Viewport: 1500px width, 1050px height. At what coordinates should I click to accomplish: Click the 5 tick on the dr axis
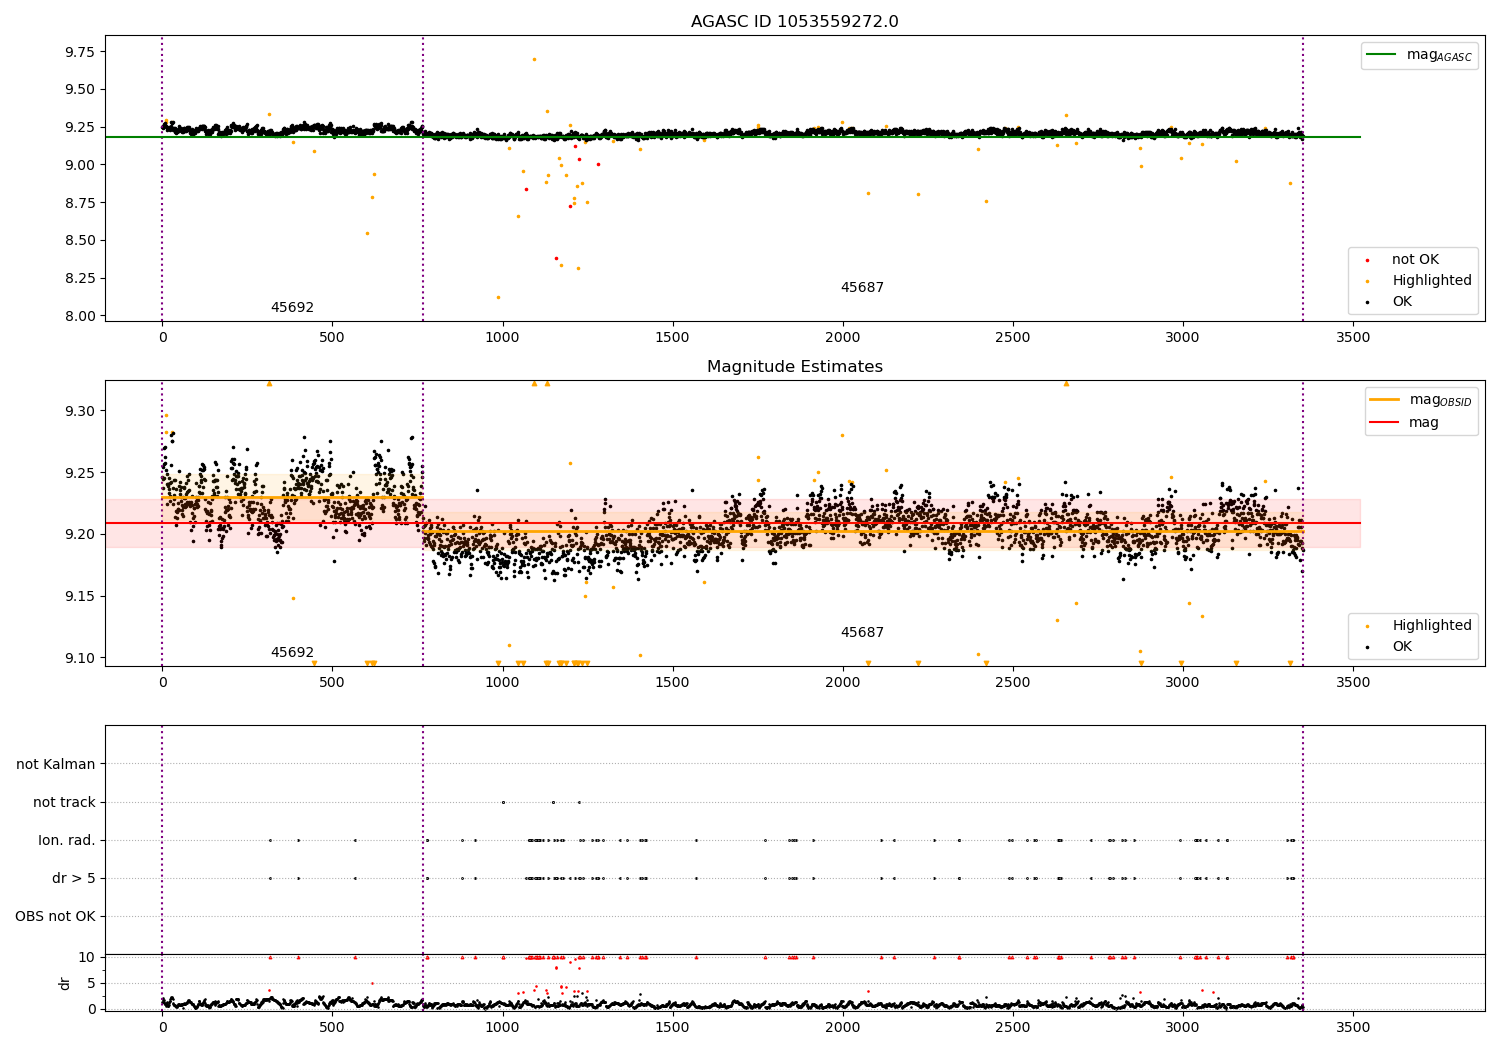92,984
